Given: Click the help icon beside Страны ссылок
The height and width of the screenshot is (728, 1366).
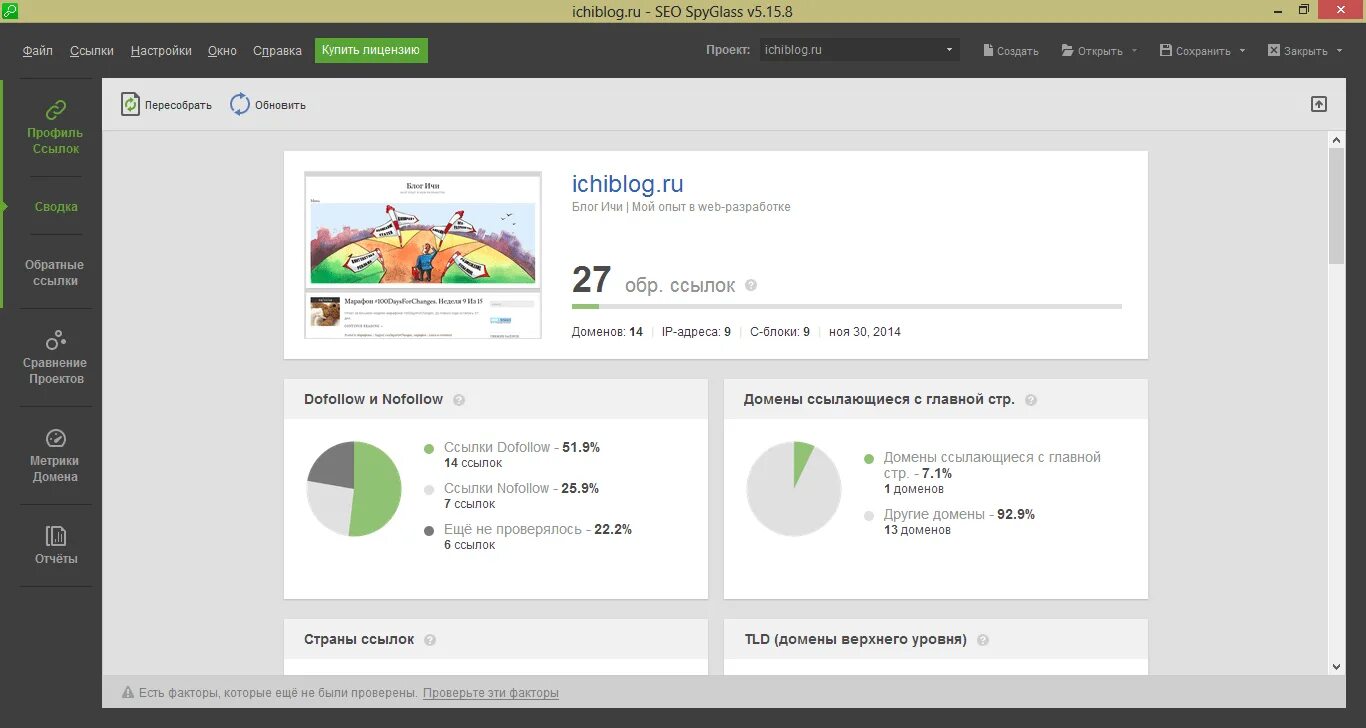Looking at the screenshot, I should [x=430, y=640].
